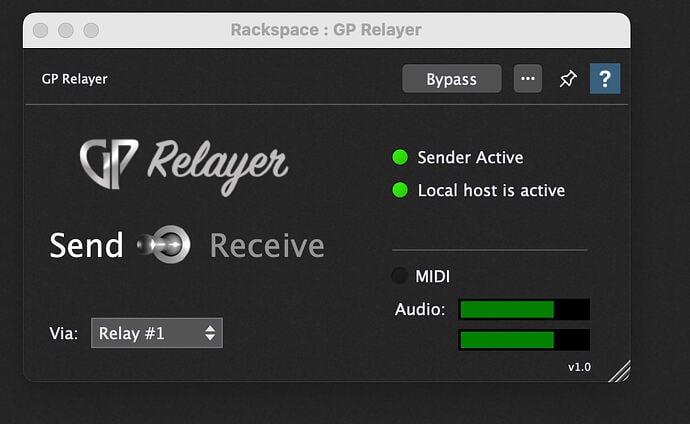The height and width of the screenshot is (424, 690).
Task: Click the 'Local host is active' text
Action: pyautogui.click(x=491, y=190)
